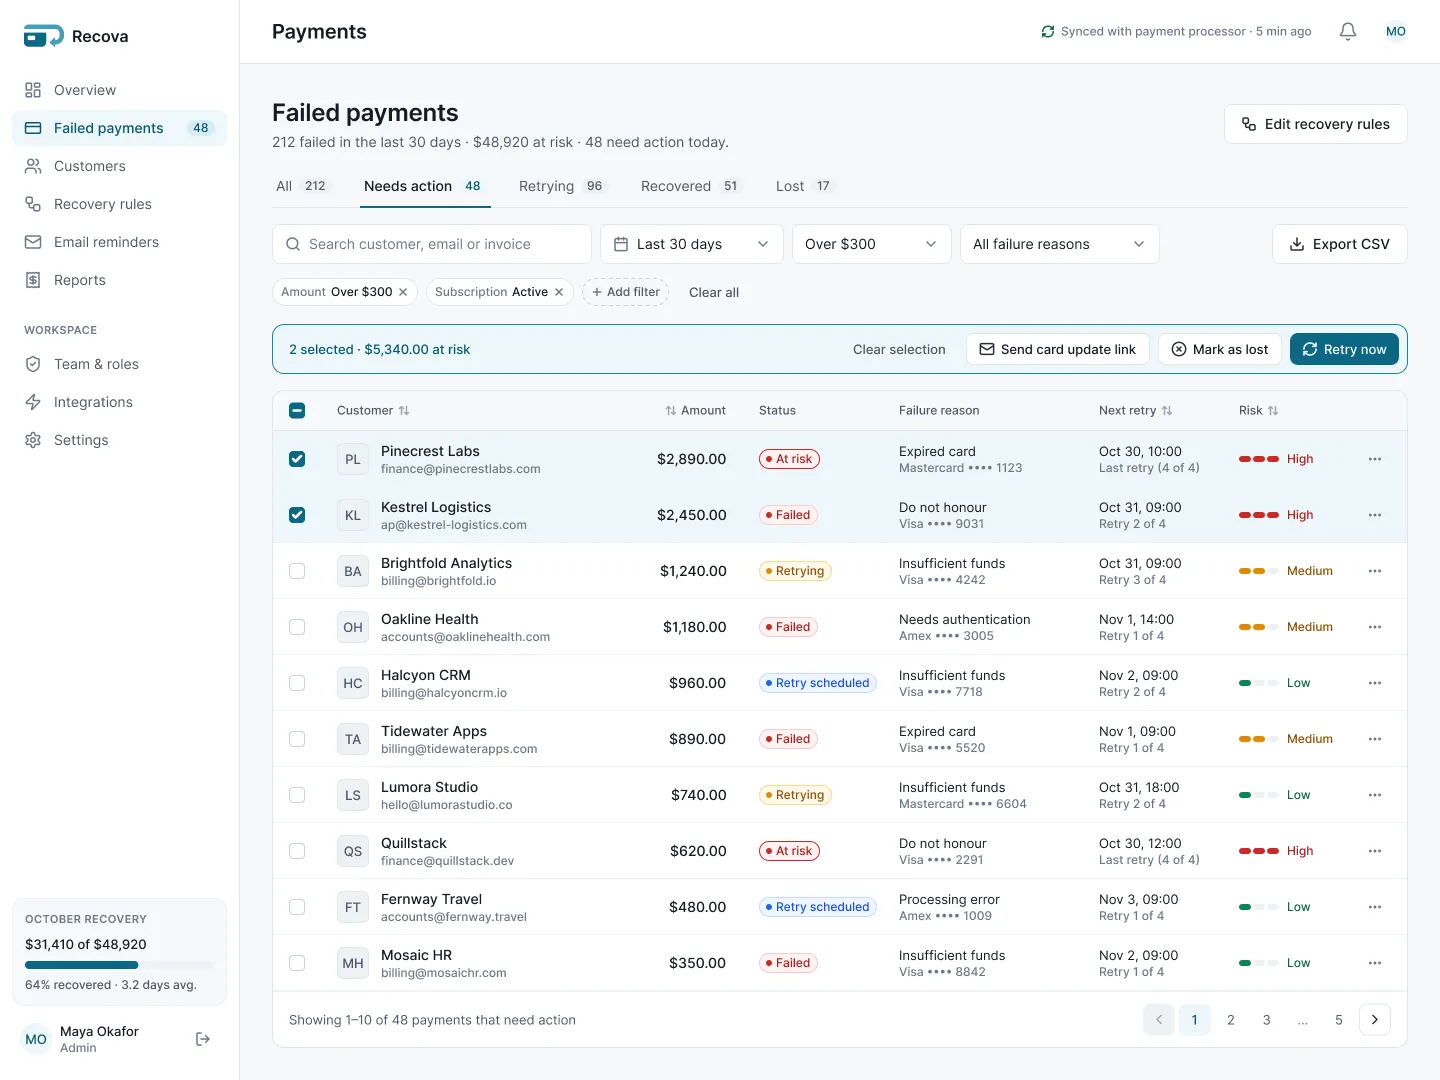This screenshot has height=1080, width=1440.
Task: Click the sync status refresh icon
Action: (x=1047, y=31)
